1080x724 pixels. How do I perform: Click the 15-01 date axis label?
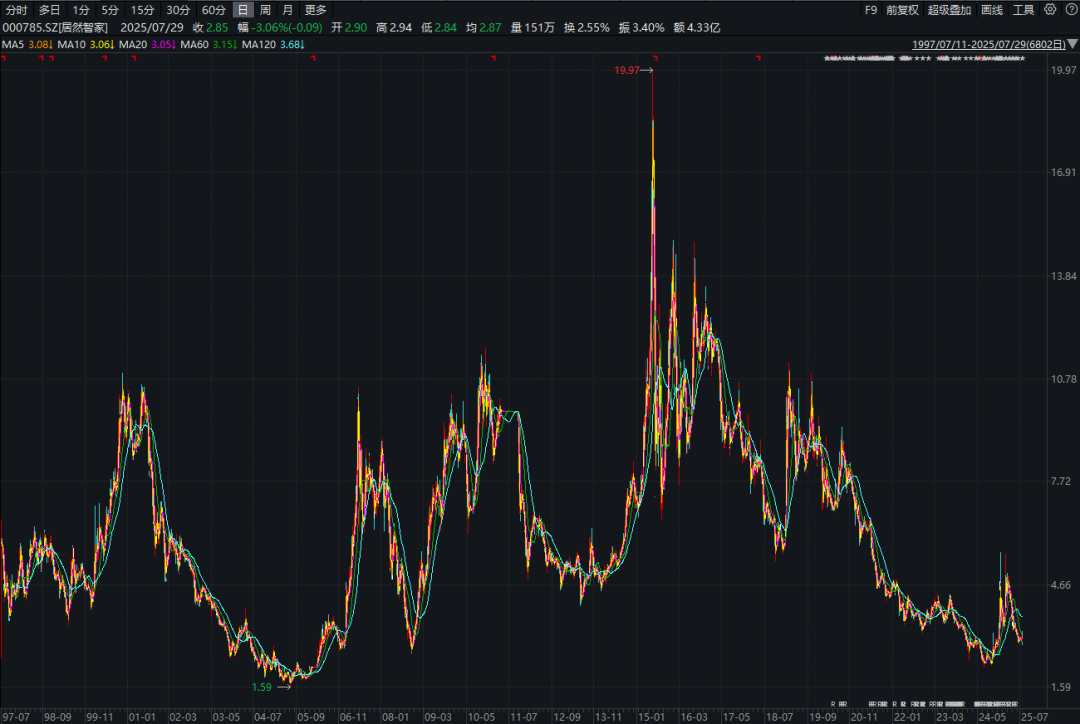(651, 717)
